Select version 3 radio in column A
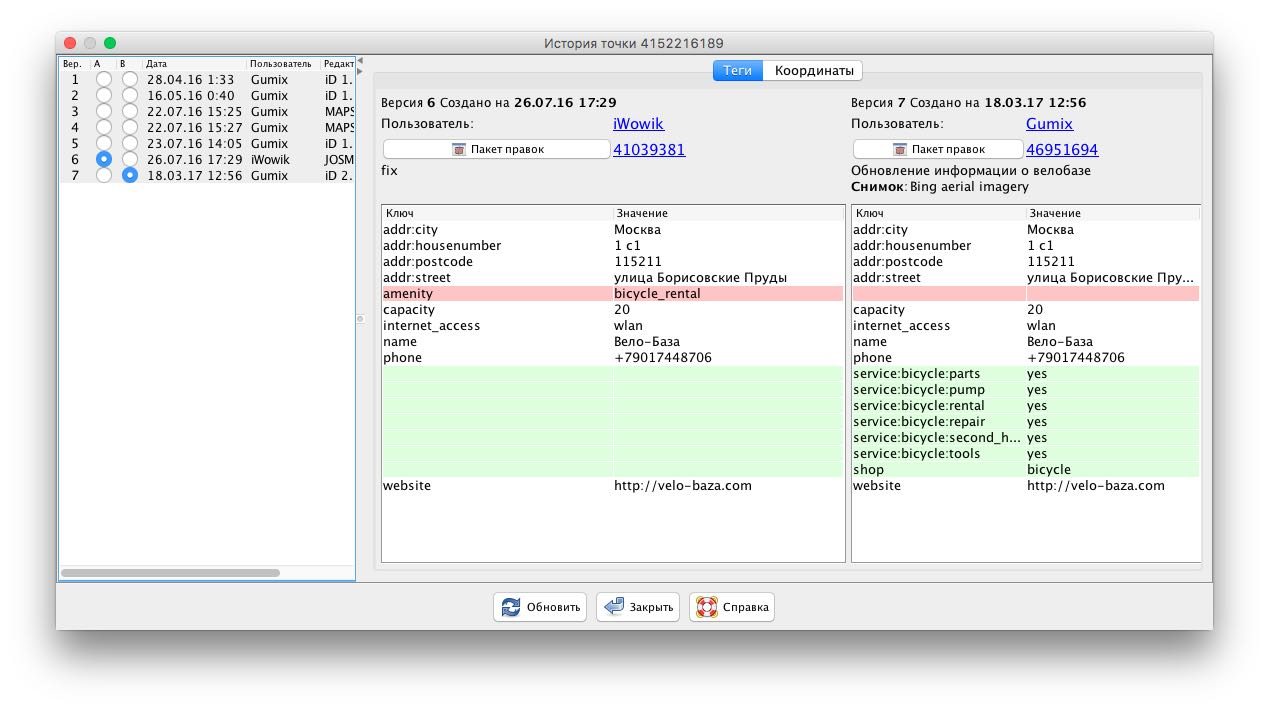 (x=103, y=111)
